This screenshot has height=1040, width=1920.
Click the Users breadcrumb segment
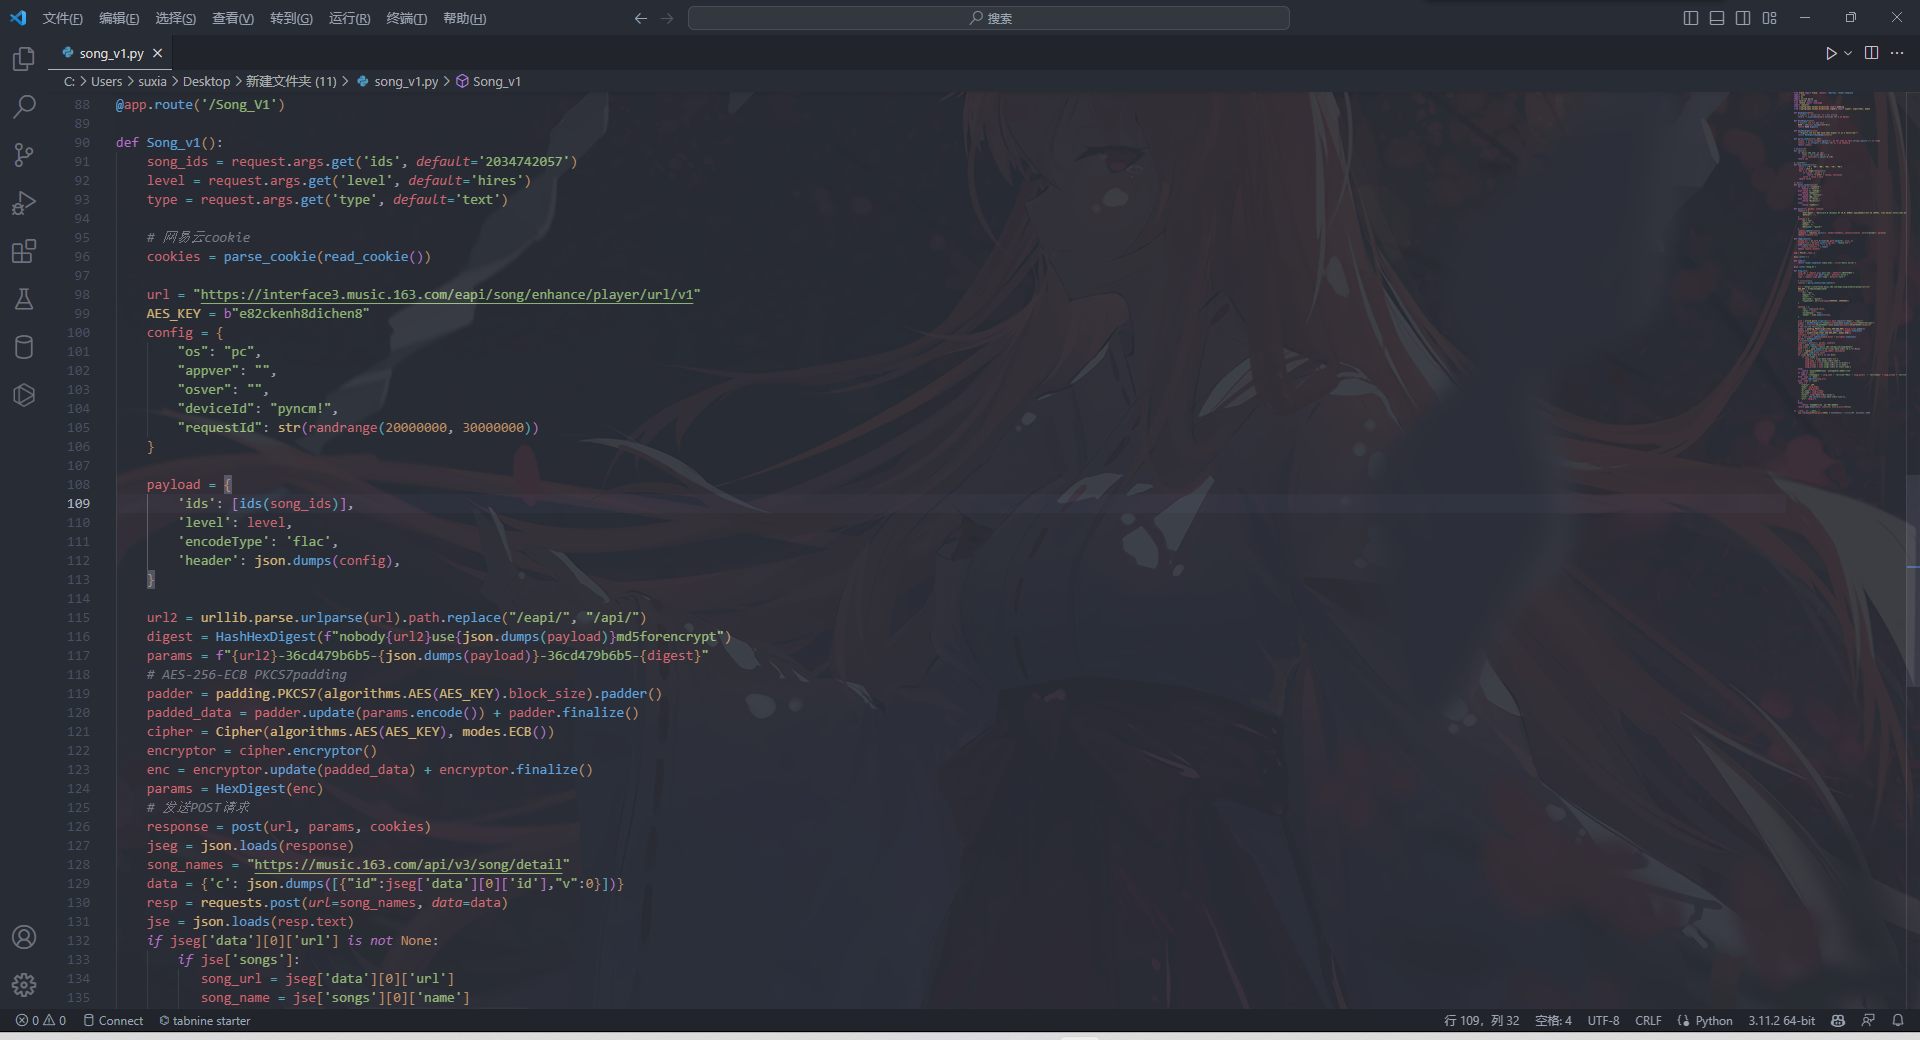pos(106,81)
